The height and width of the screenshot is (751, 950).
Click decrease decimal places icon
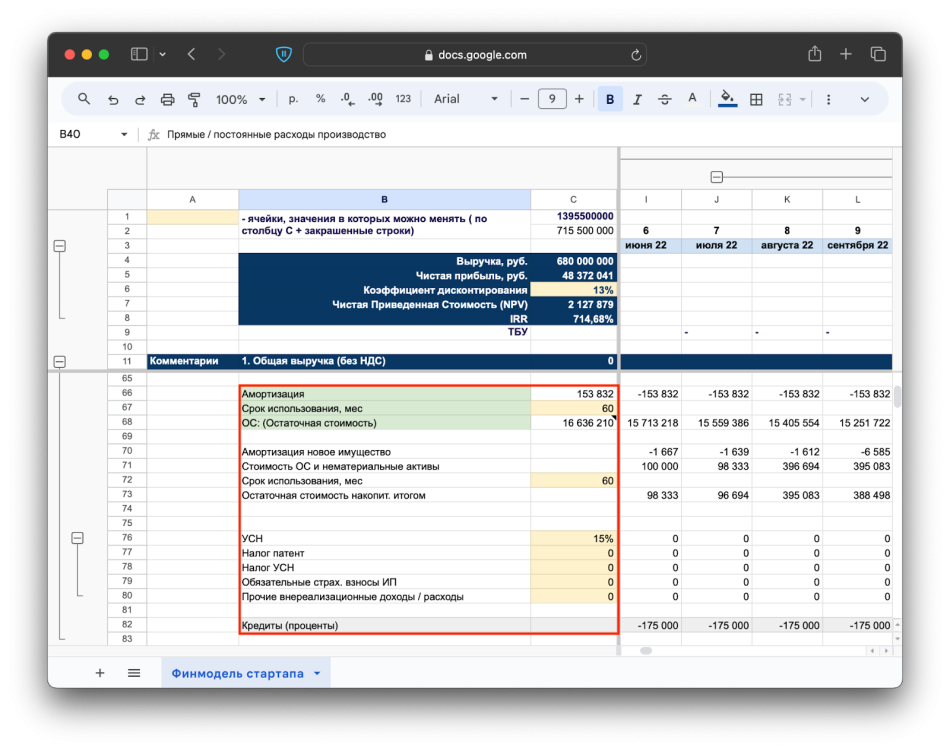pos(347,99)
